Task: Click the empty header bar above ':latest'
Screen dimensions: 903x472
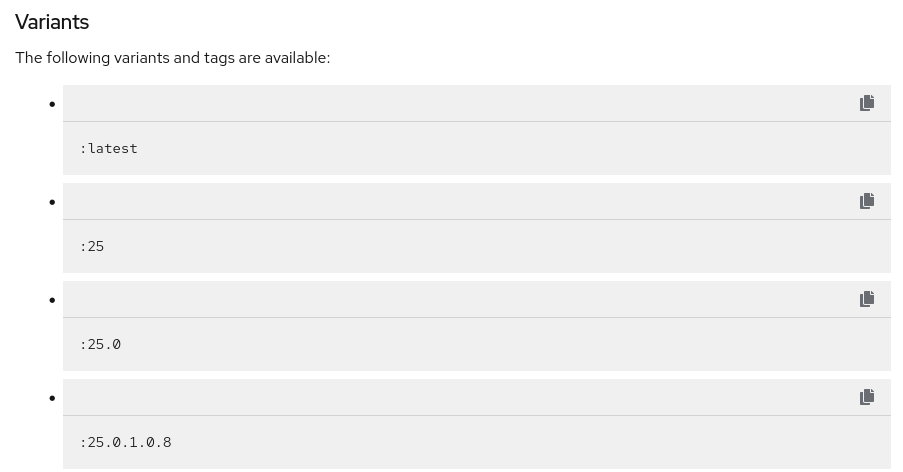Action: coord(450,103)
